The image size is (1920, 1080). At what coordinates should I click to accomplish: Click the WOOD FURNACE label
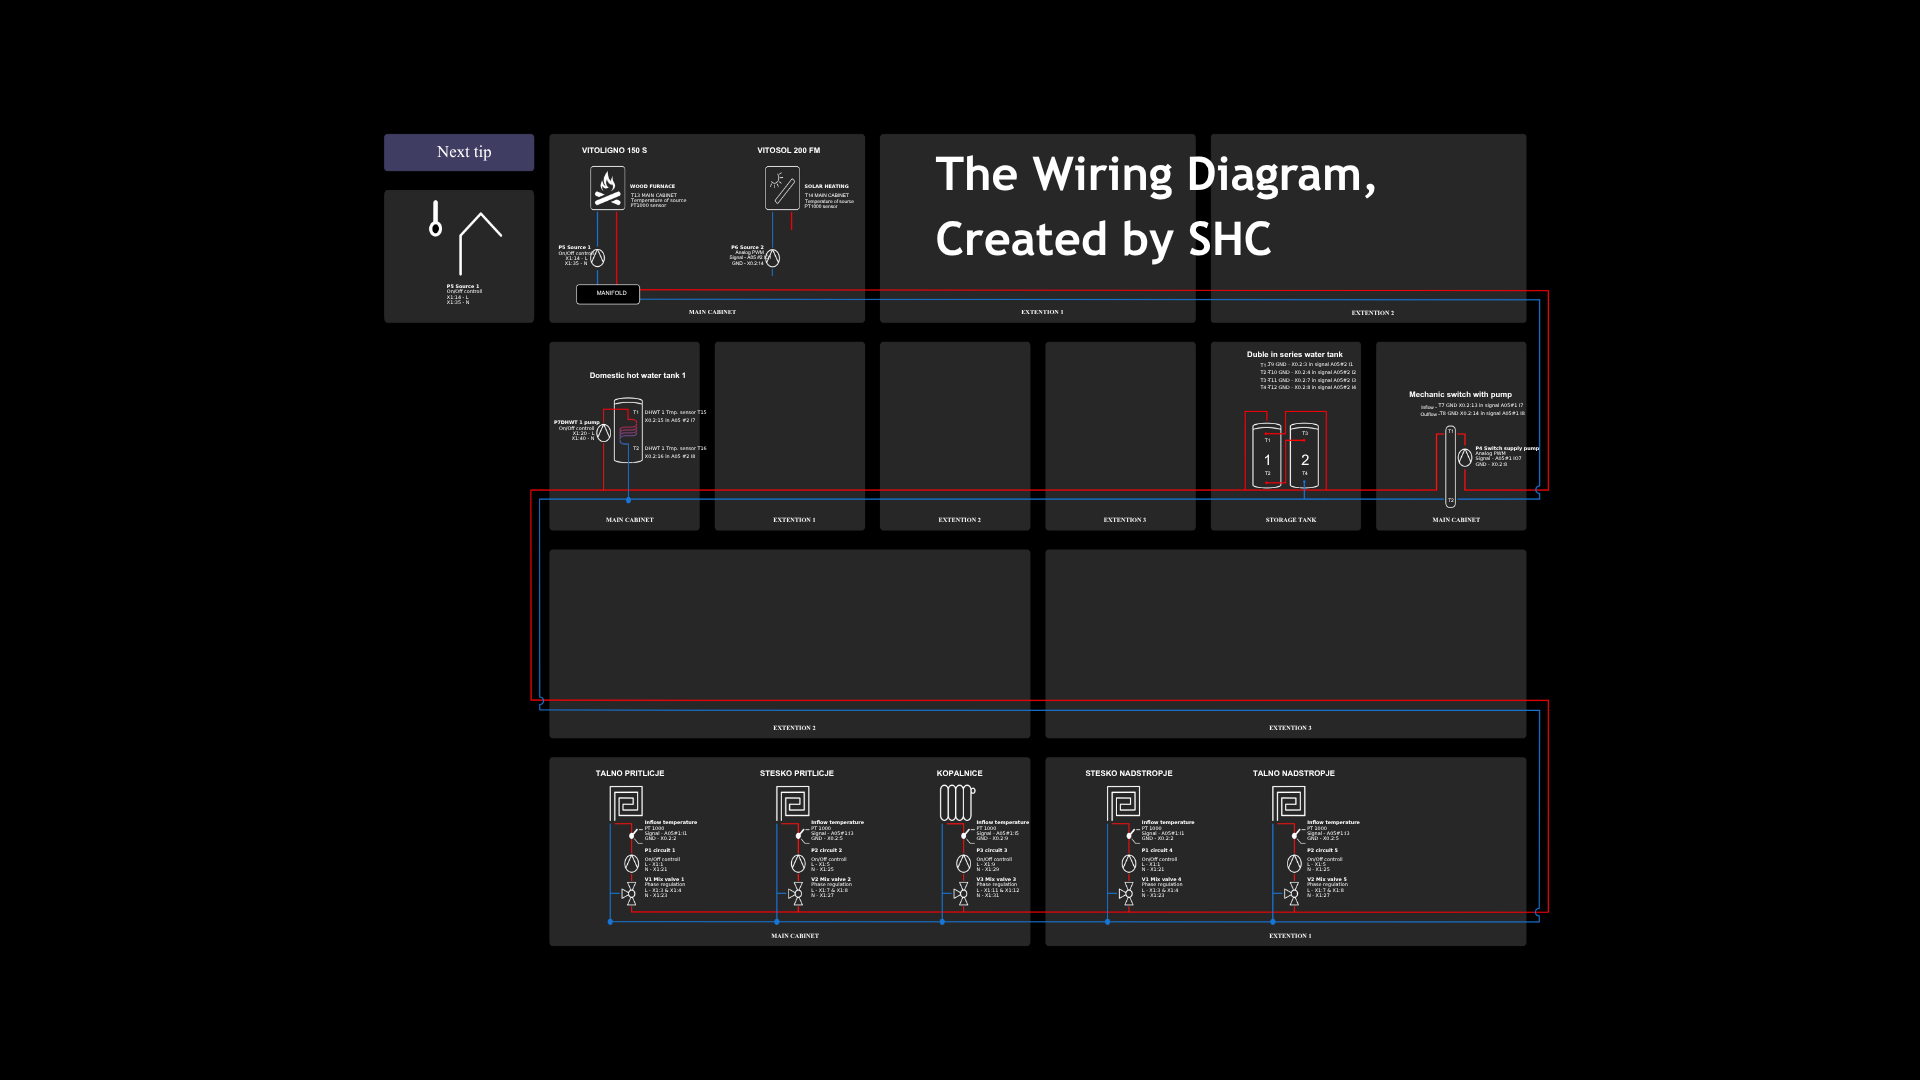(x=652, y=186)
